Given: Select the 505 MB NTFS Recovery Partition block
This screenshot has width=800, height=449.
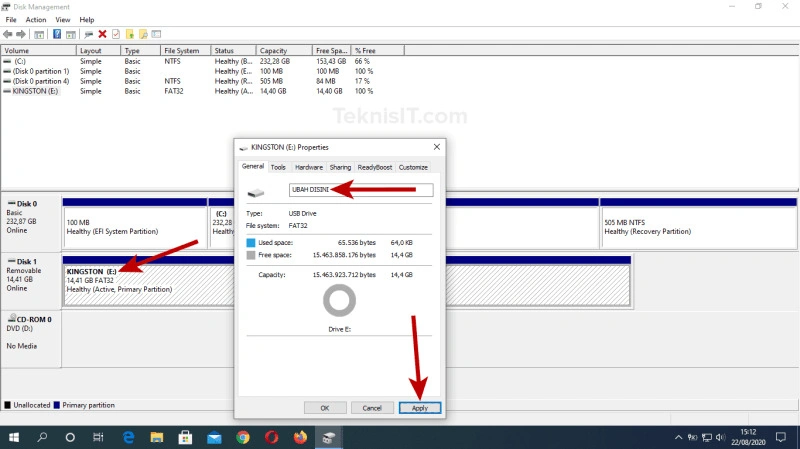Looking at the screenshot, I should pos(698,223).
